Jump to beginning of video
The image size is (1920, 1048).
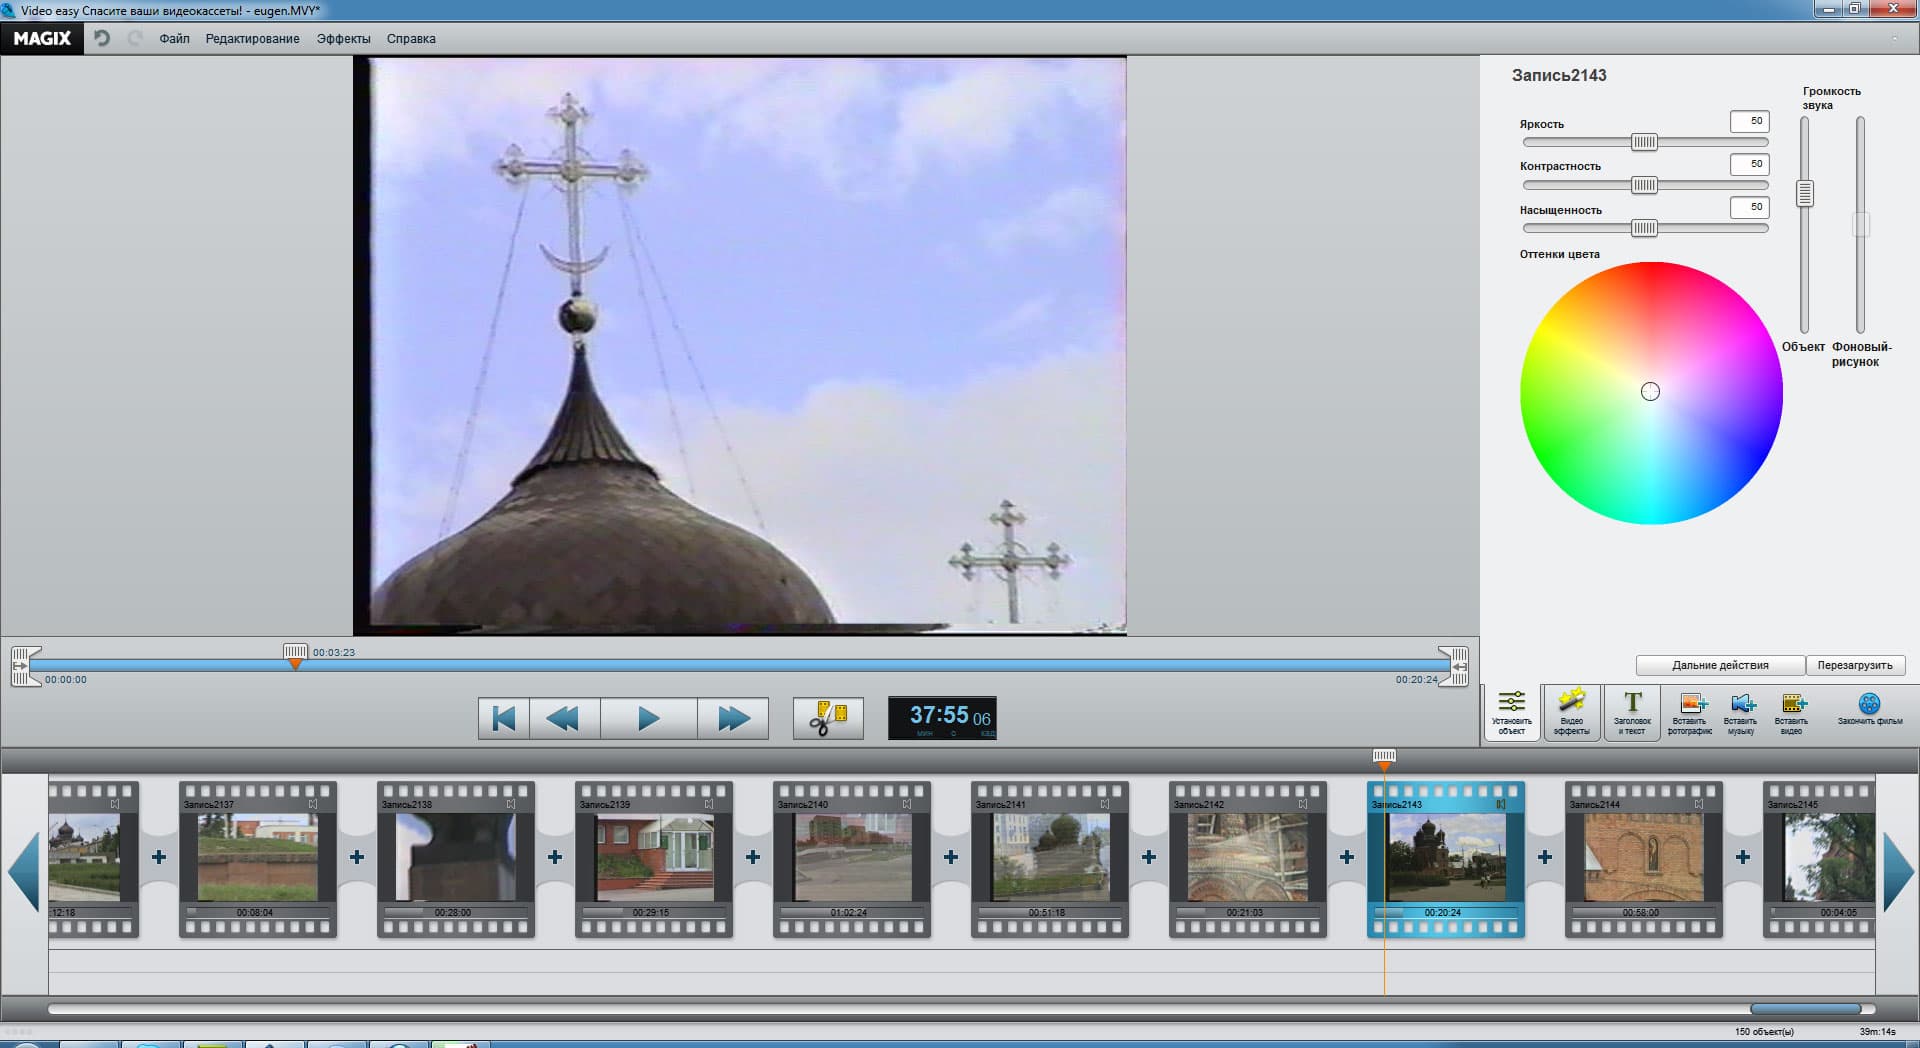504,718
